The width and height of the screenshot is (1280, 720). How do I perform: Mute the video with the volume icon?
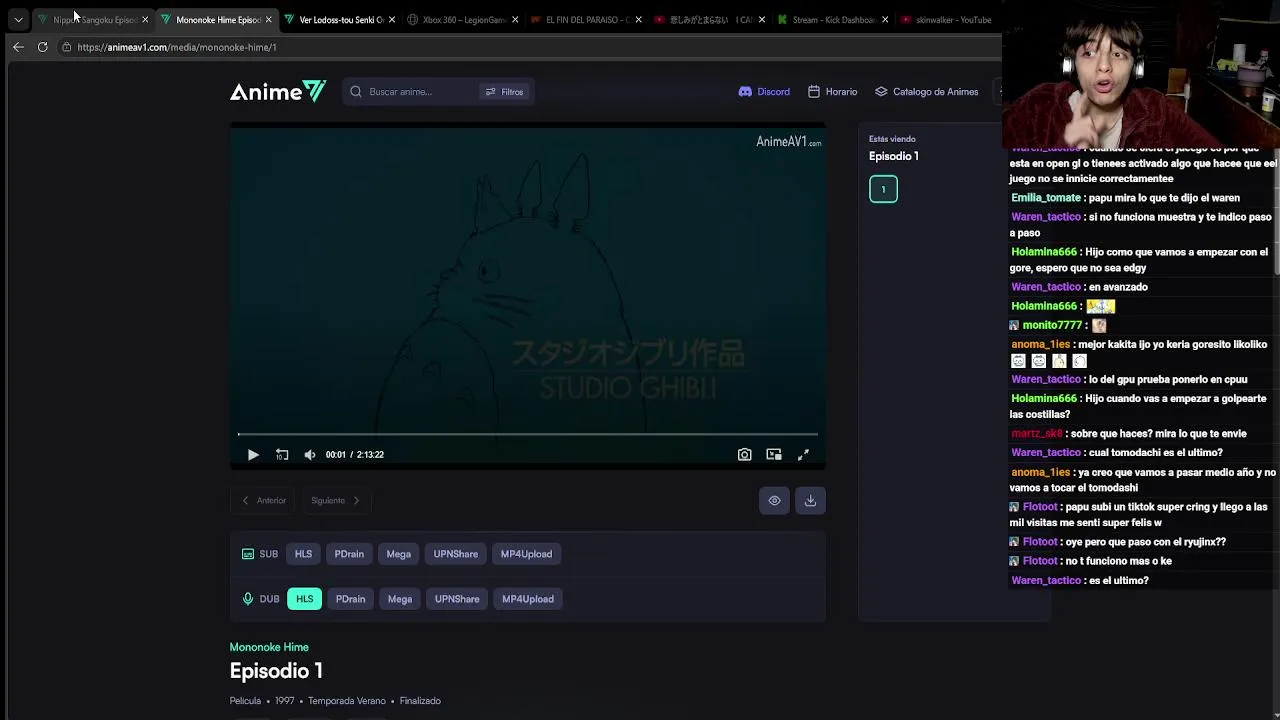(x=310, y=455)
